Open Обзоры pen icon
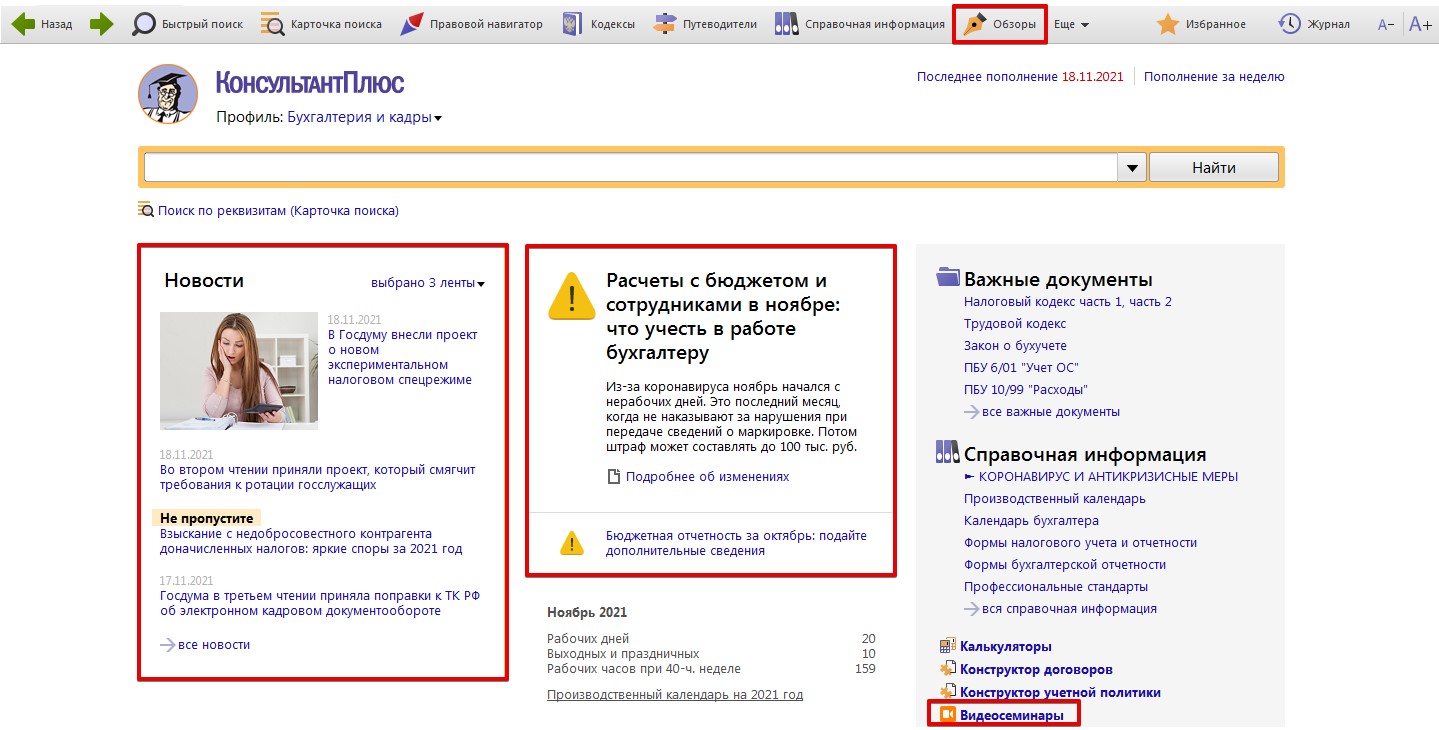Viewport: 1439px width, 730px height. tap(973, 24)
